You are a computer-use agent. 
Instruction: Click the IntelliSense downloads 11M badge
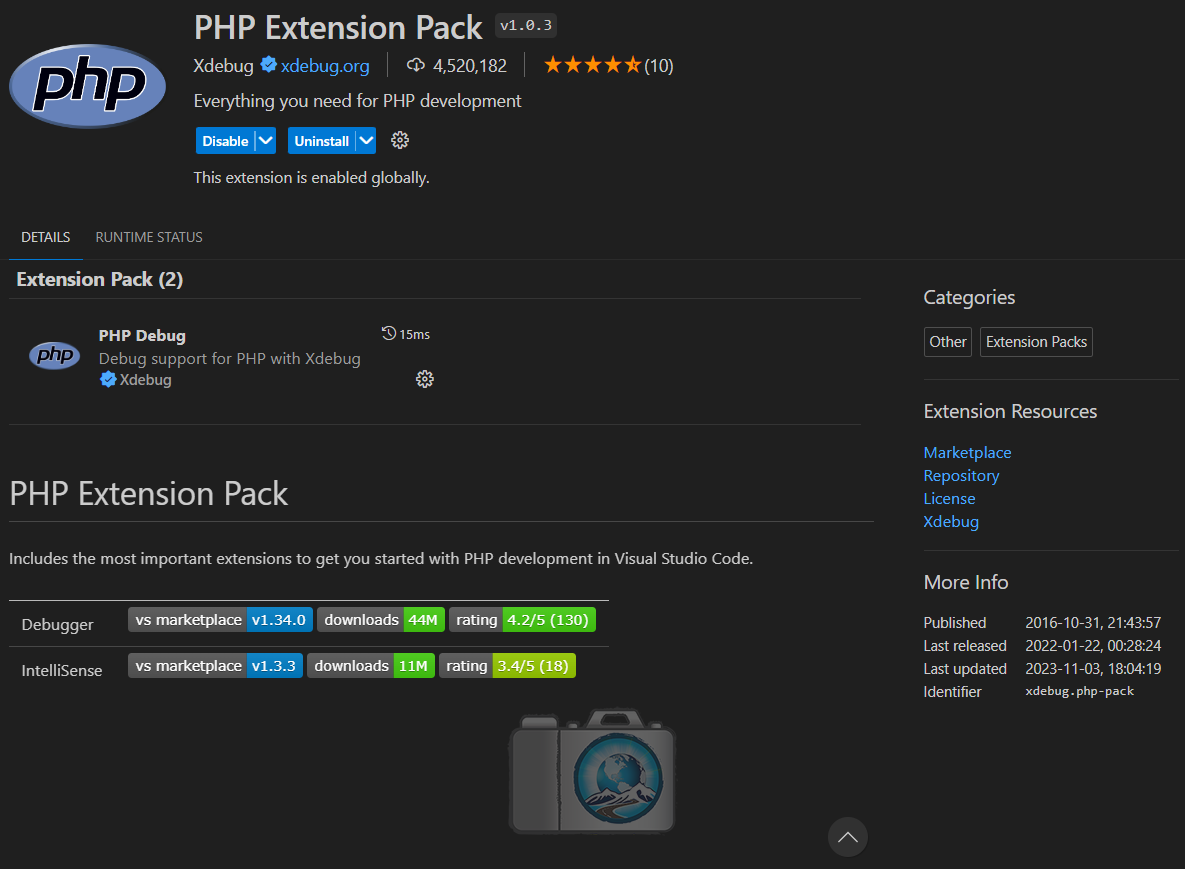pyautogui.click(x=371, y=666)
